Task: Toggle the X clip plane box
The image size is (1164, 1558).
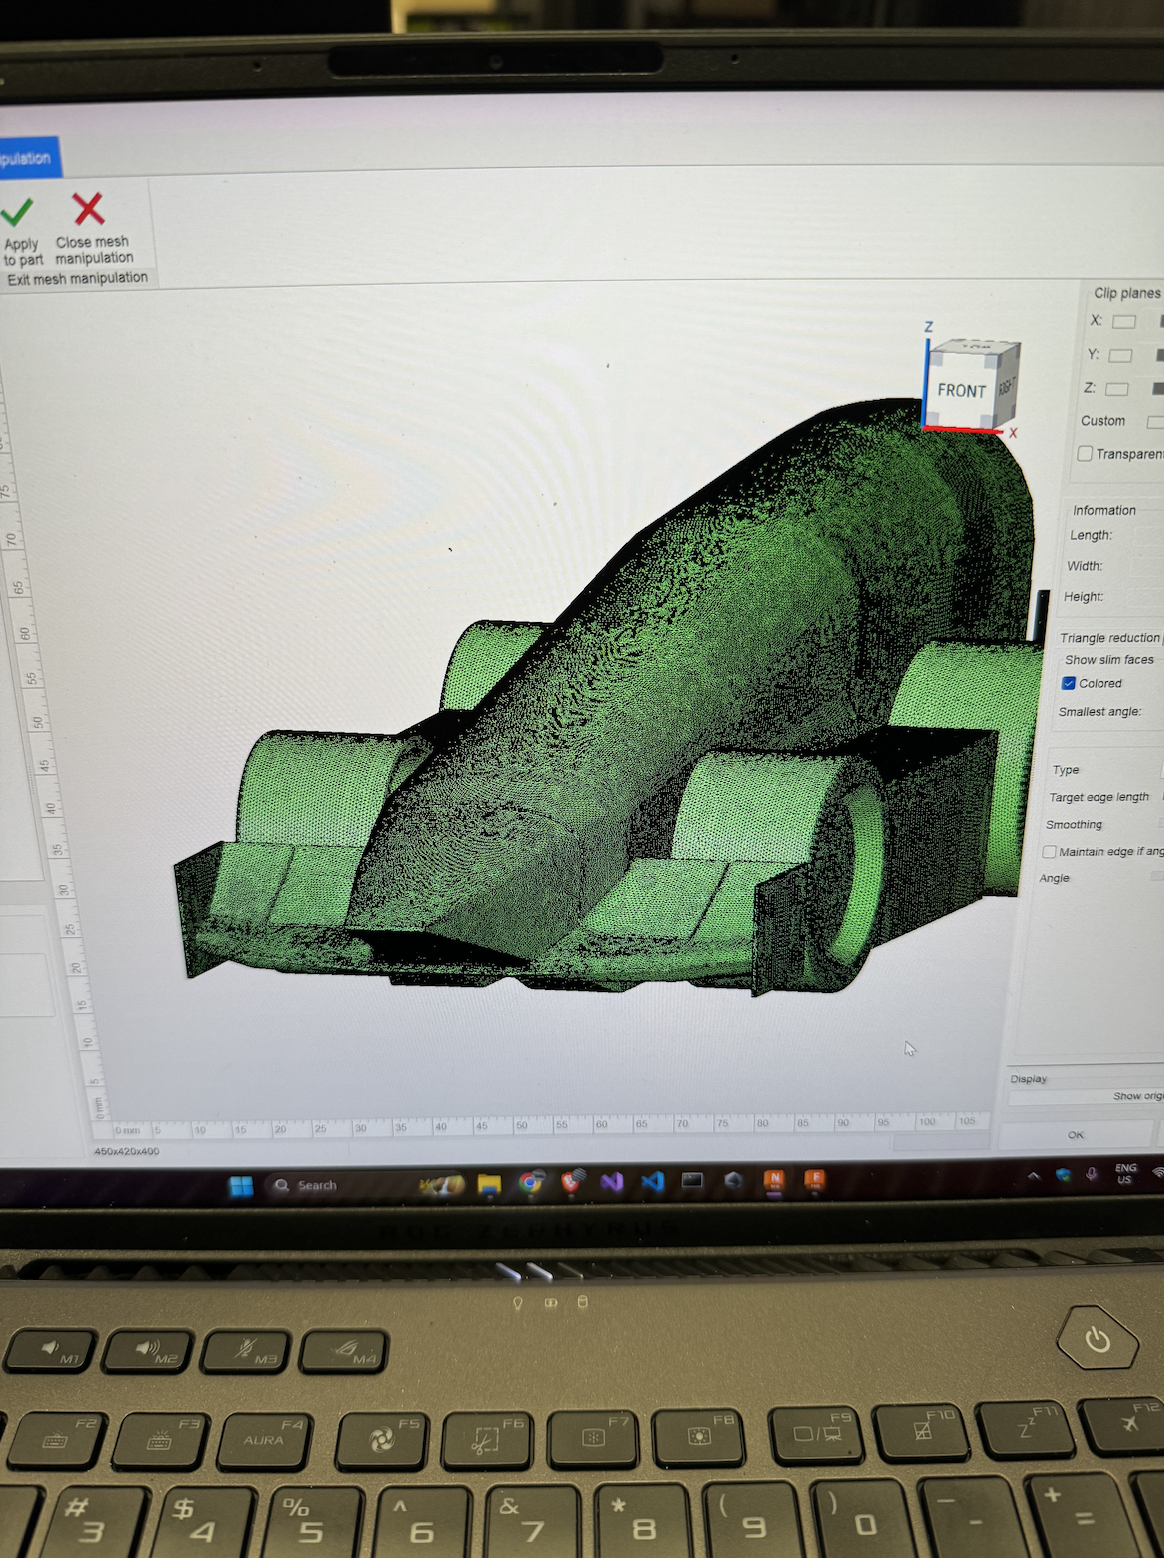Action: point(1124,322)
